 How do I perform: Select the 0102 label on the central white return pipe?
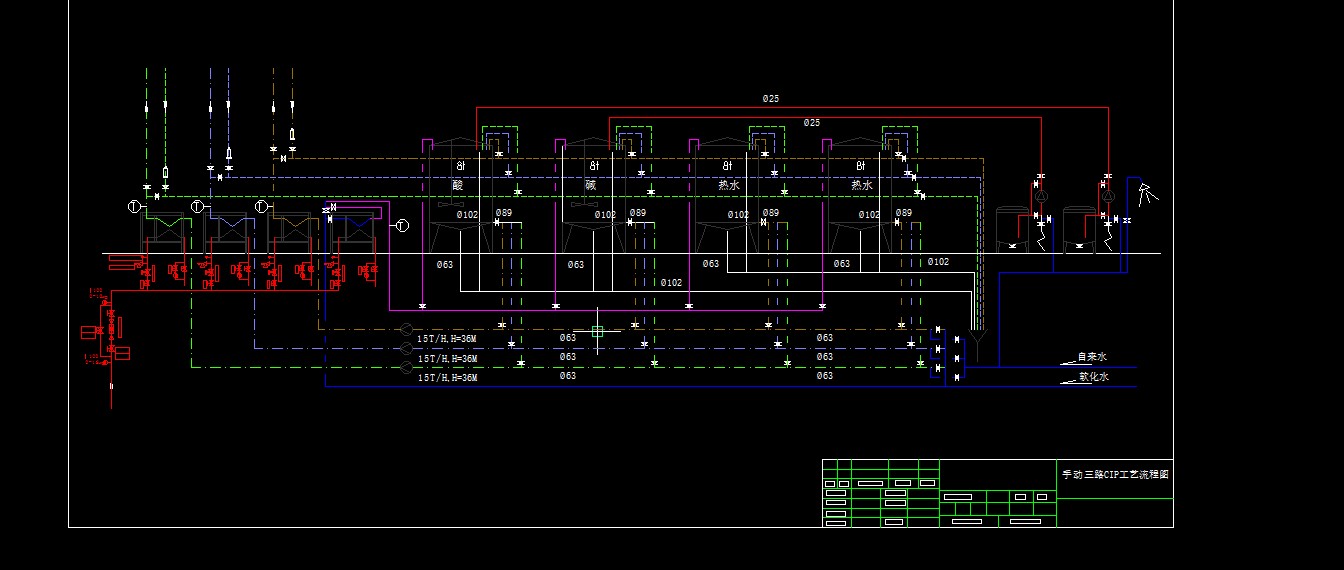coord(672,283)
